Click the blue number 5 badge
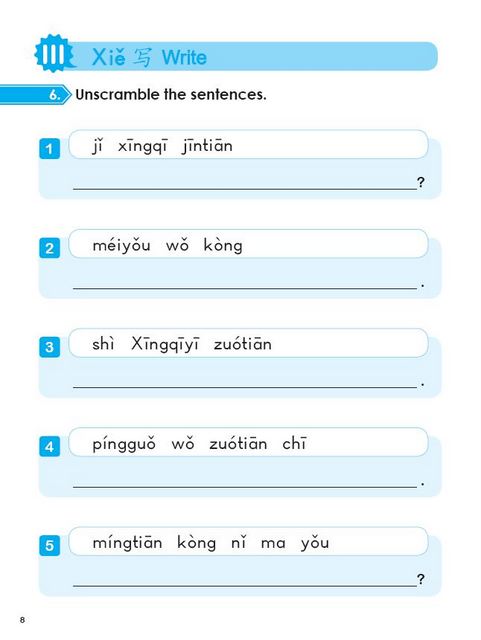 click(x=49, y=546)
